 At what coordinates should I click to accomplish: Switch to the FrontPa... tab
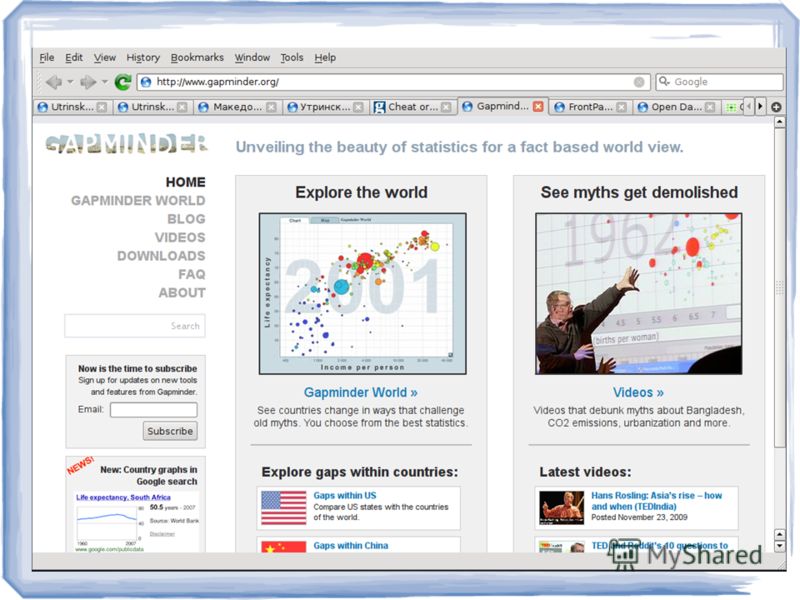tap(590, 107)
